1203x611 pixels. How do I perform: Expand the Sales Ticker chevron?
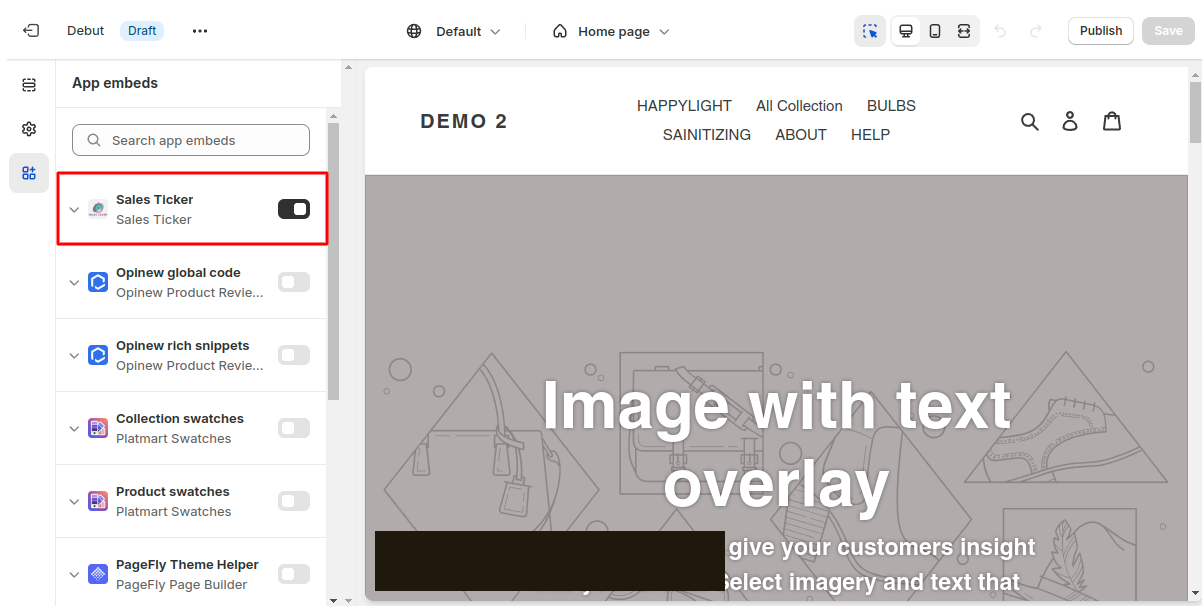pos(74,210)
